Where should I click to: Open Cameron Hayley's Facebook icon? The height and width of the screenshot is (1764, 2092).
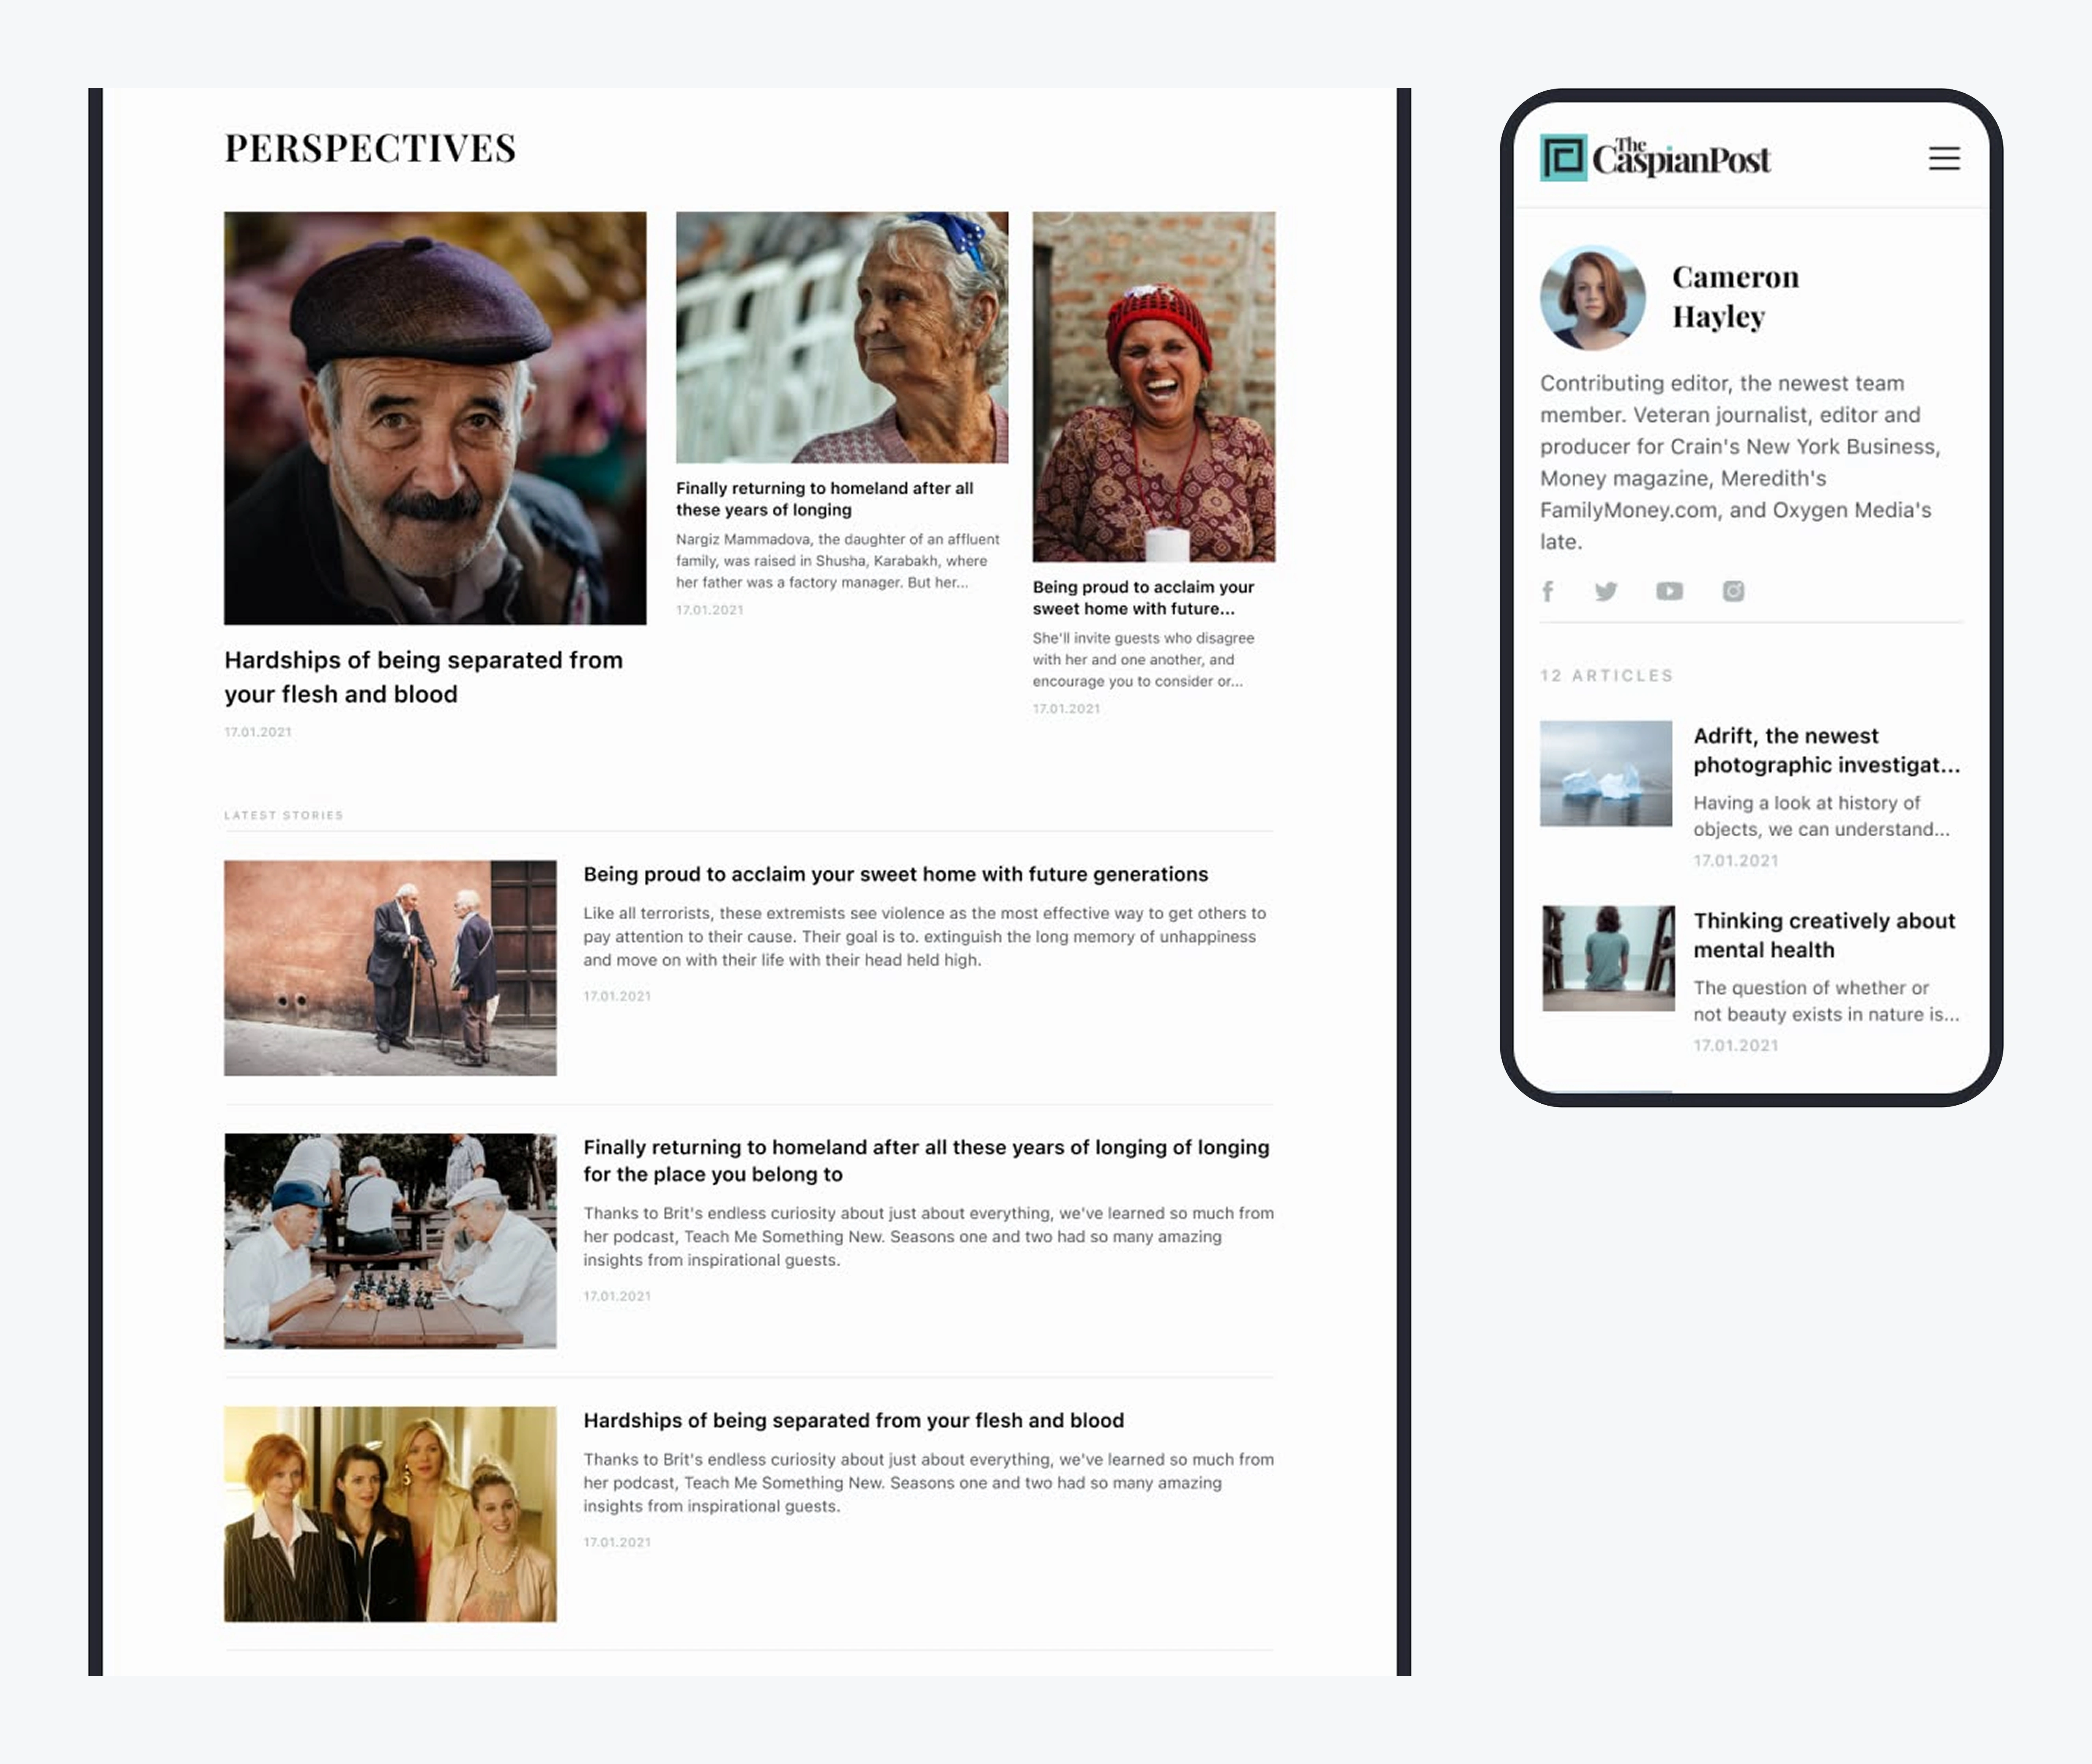coord(1548,591)
